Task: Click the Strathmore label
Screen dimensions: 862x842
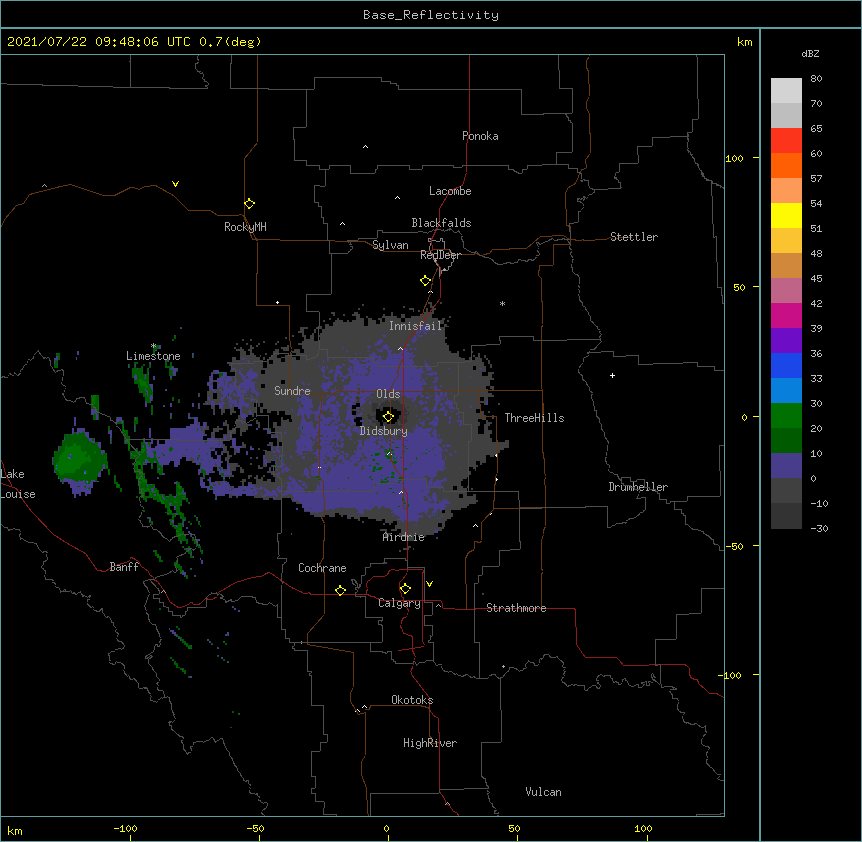Action: [x=516, y=608]
